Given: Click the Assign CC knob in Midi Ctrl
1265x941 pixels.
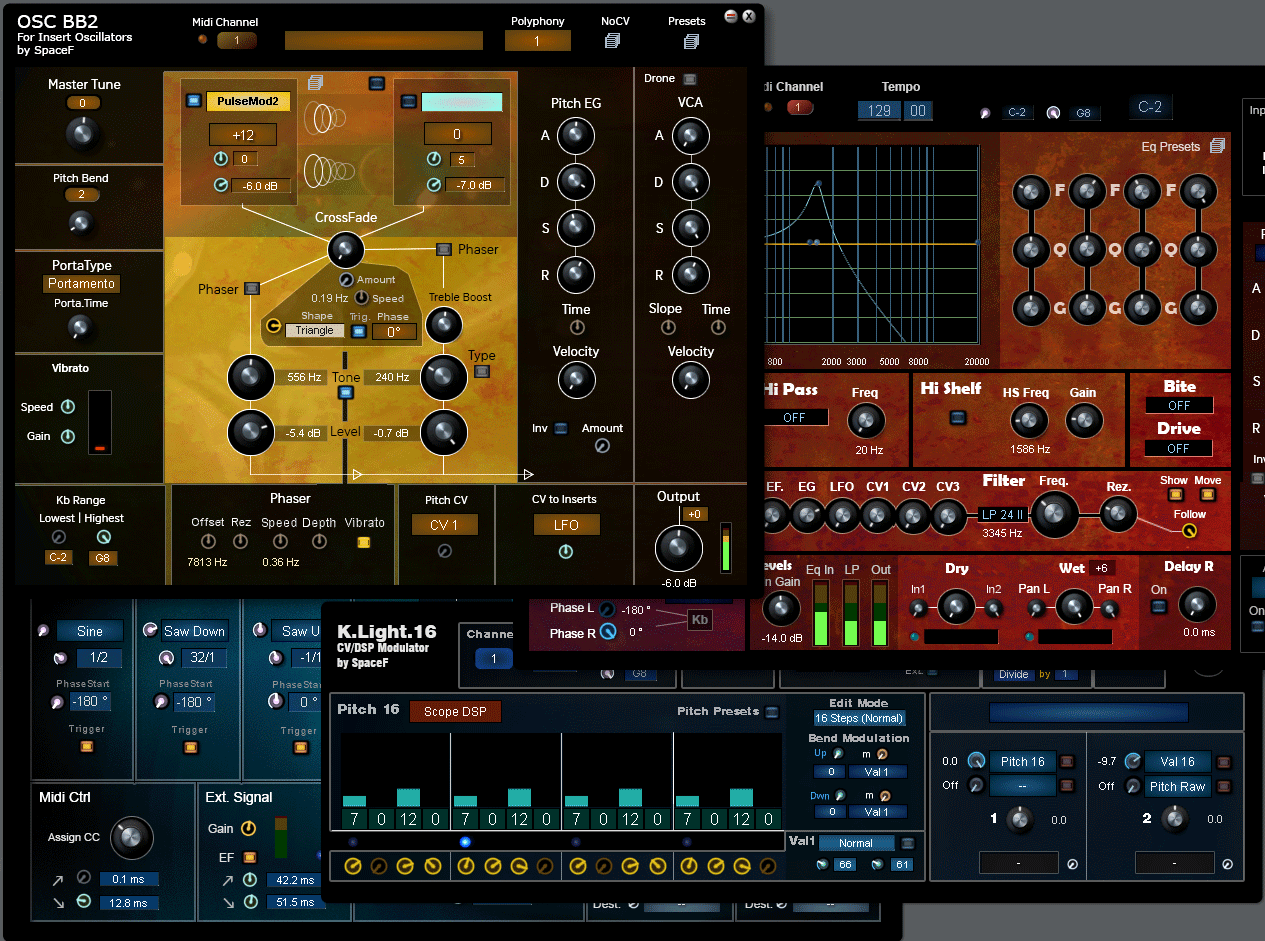Looking at the screenshot, I should (x=132, y=838).
